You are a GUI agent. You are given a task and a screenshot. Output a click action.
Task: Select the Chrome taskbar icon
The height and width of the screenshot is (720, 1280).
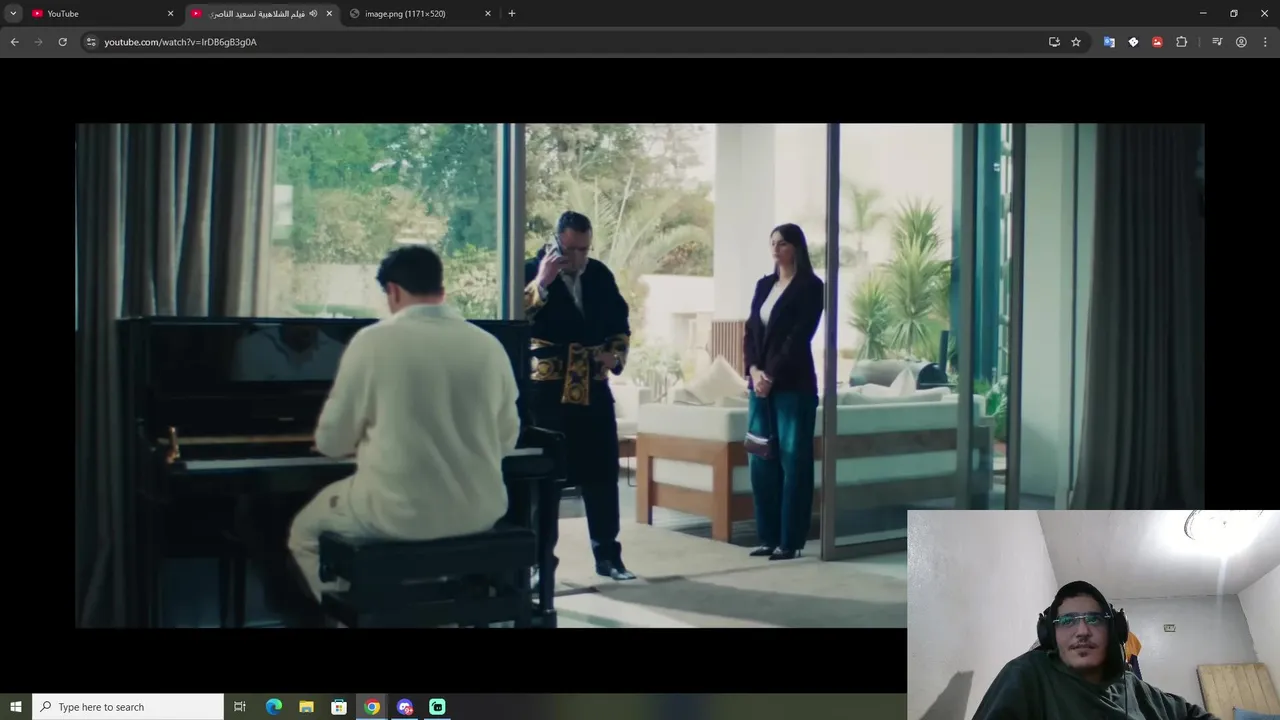pos(372,707)
